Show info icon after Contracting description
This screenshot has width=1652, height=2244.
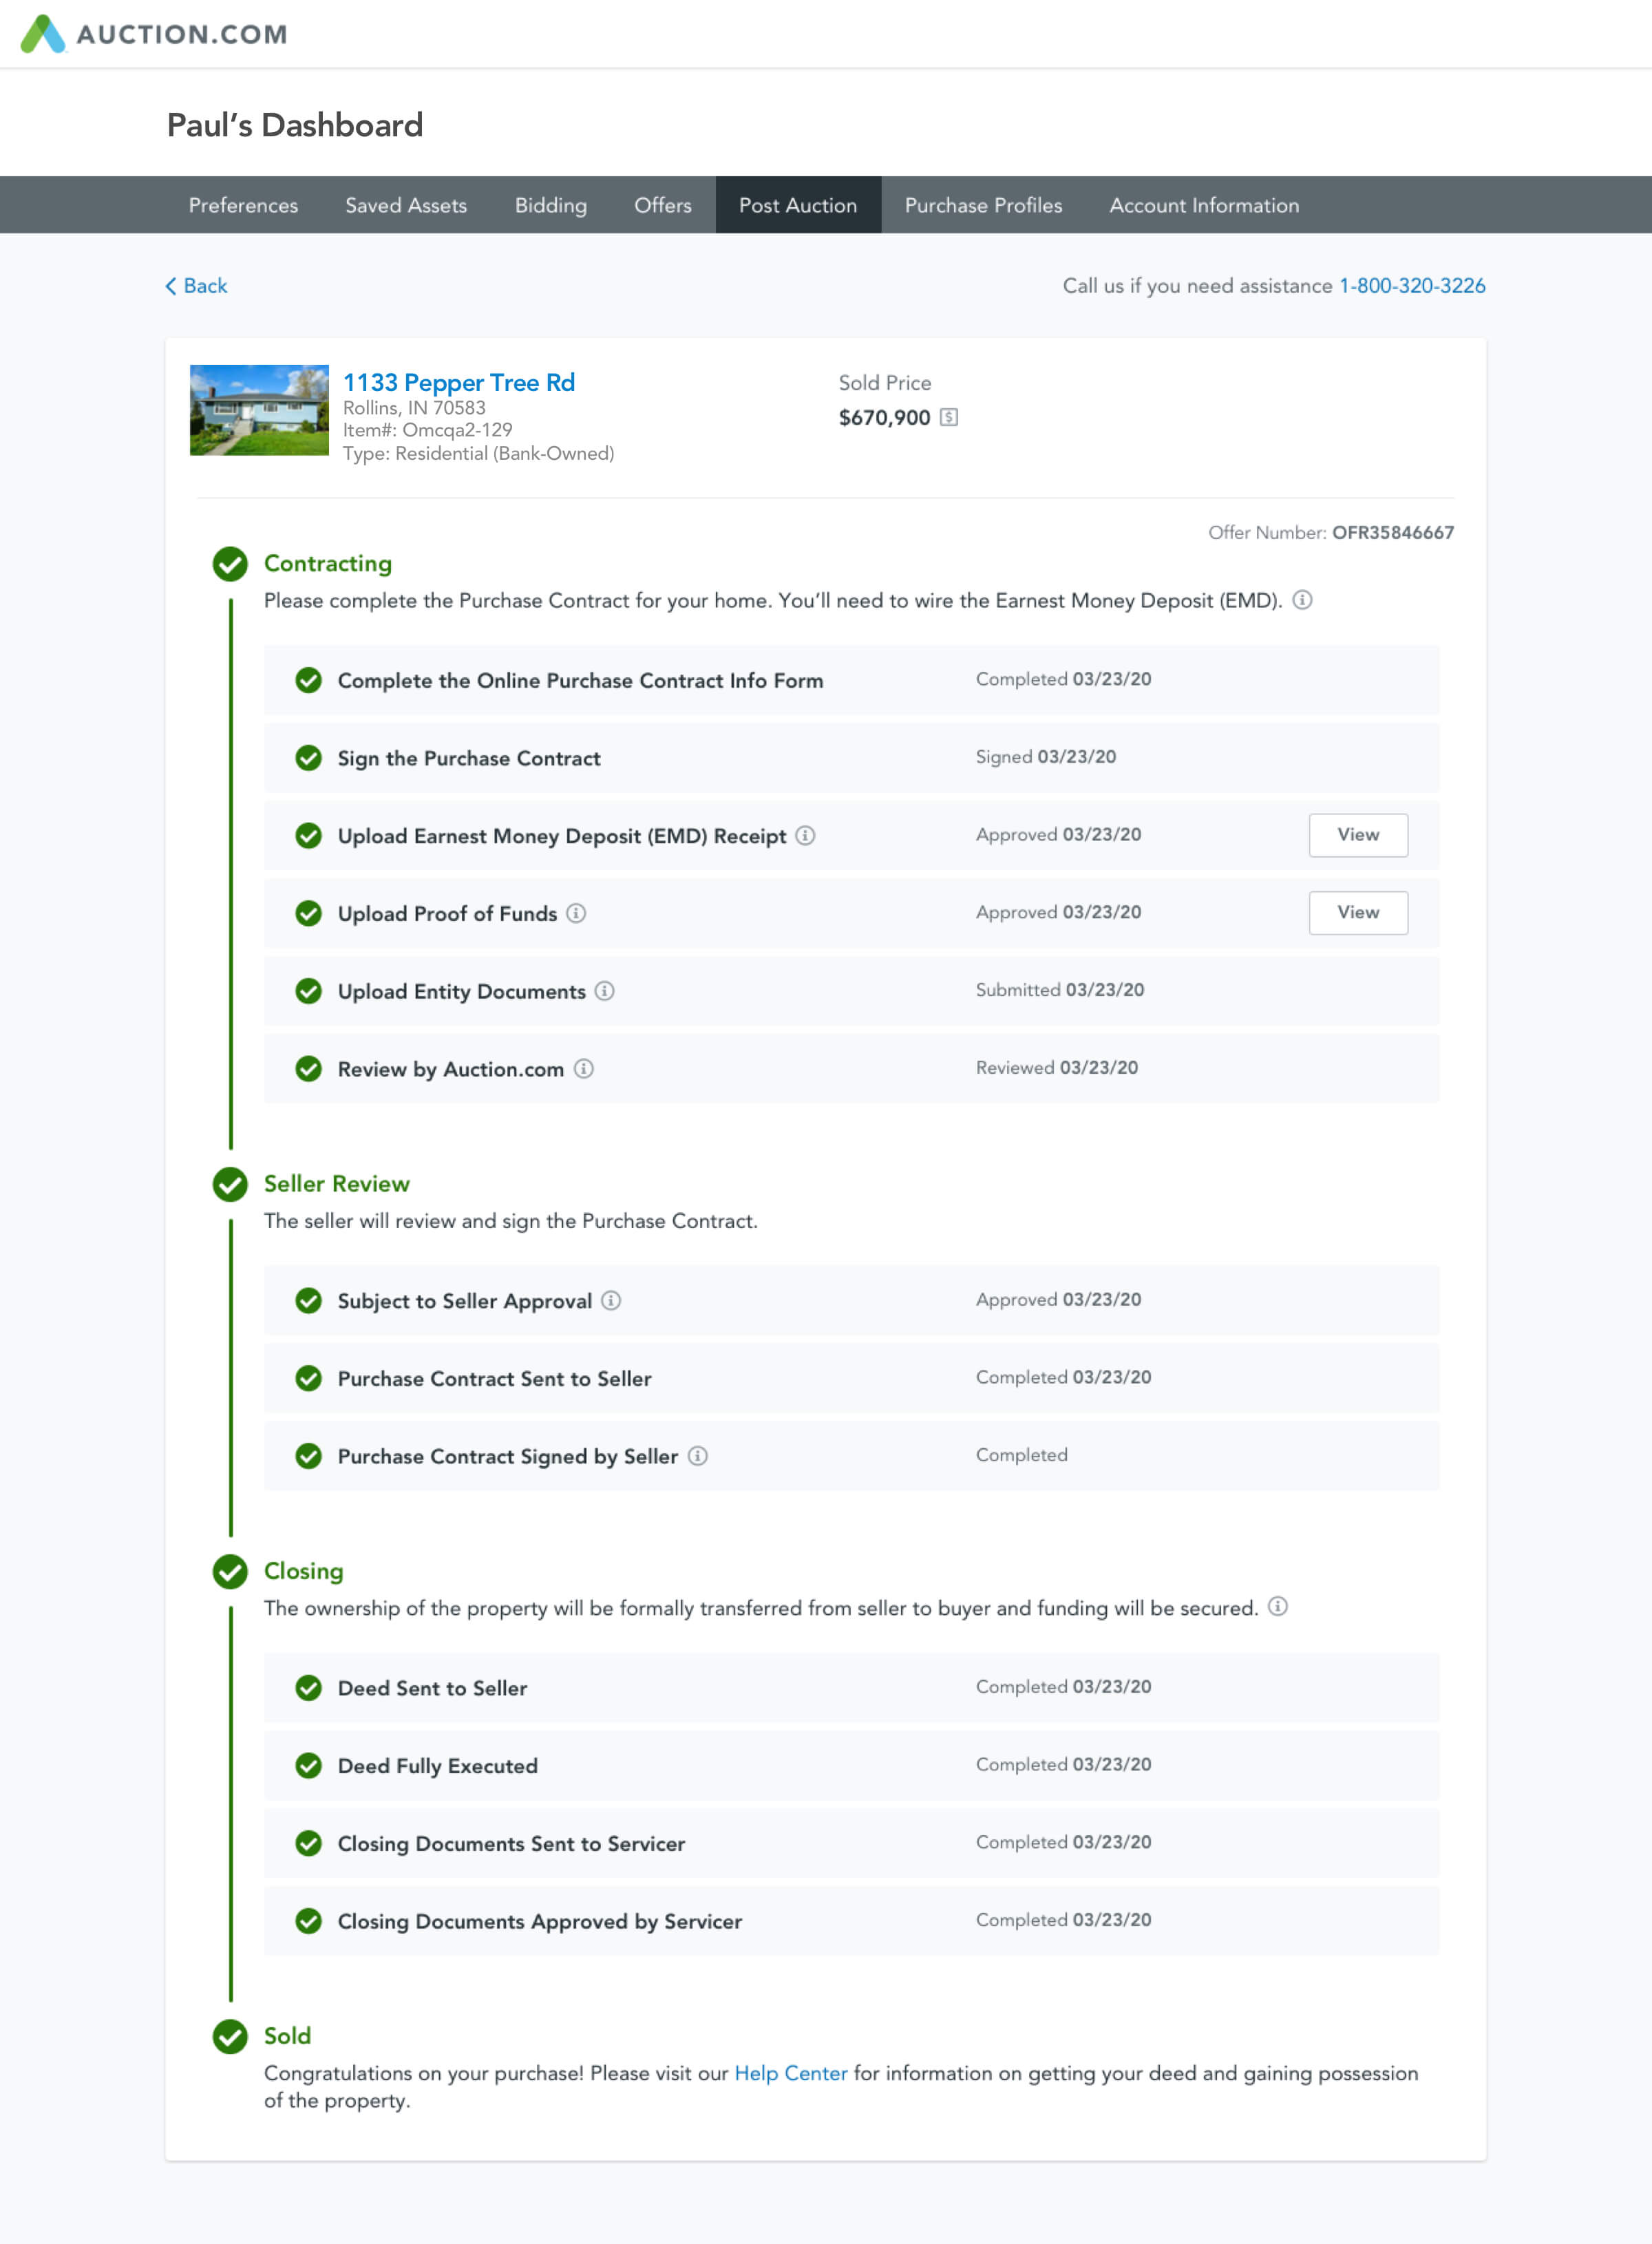1302,600
